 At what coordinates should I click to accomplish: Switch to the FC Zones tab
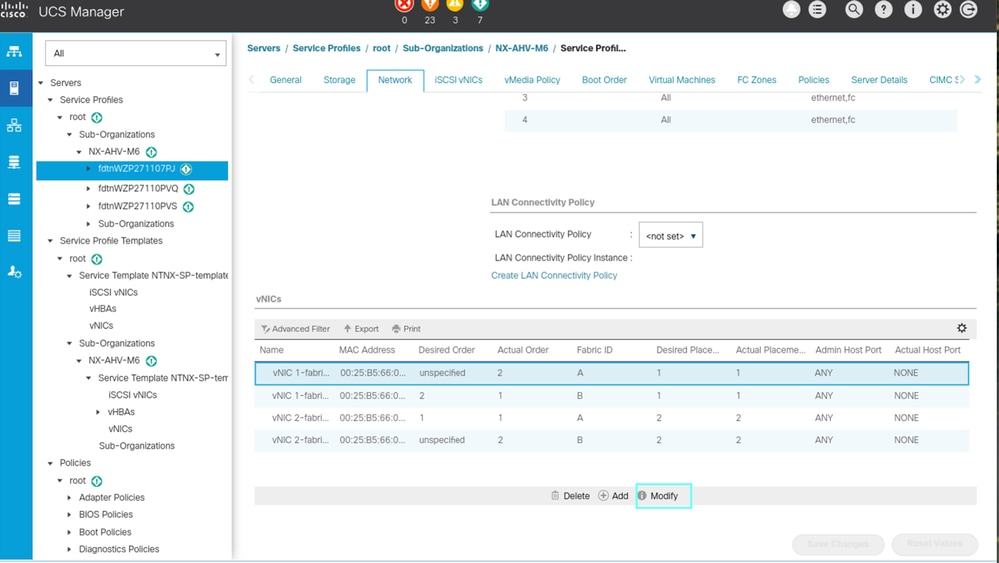point(756,80)
